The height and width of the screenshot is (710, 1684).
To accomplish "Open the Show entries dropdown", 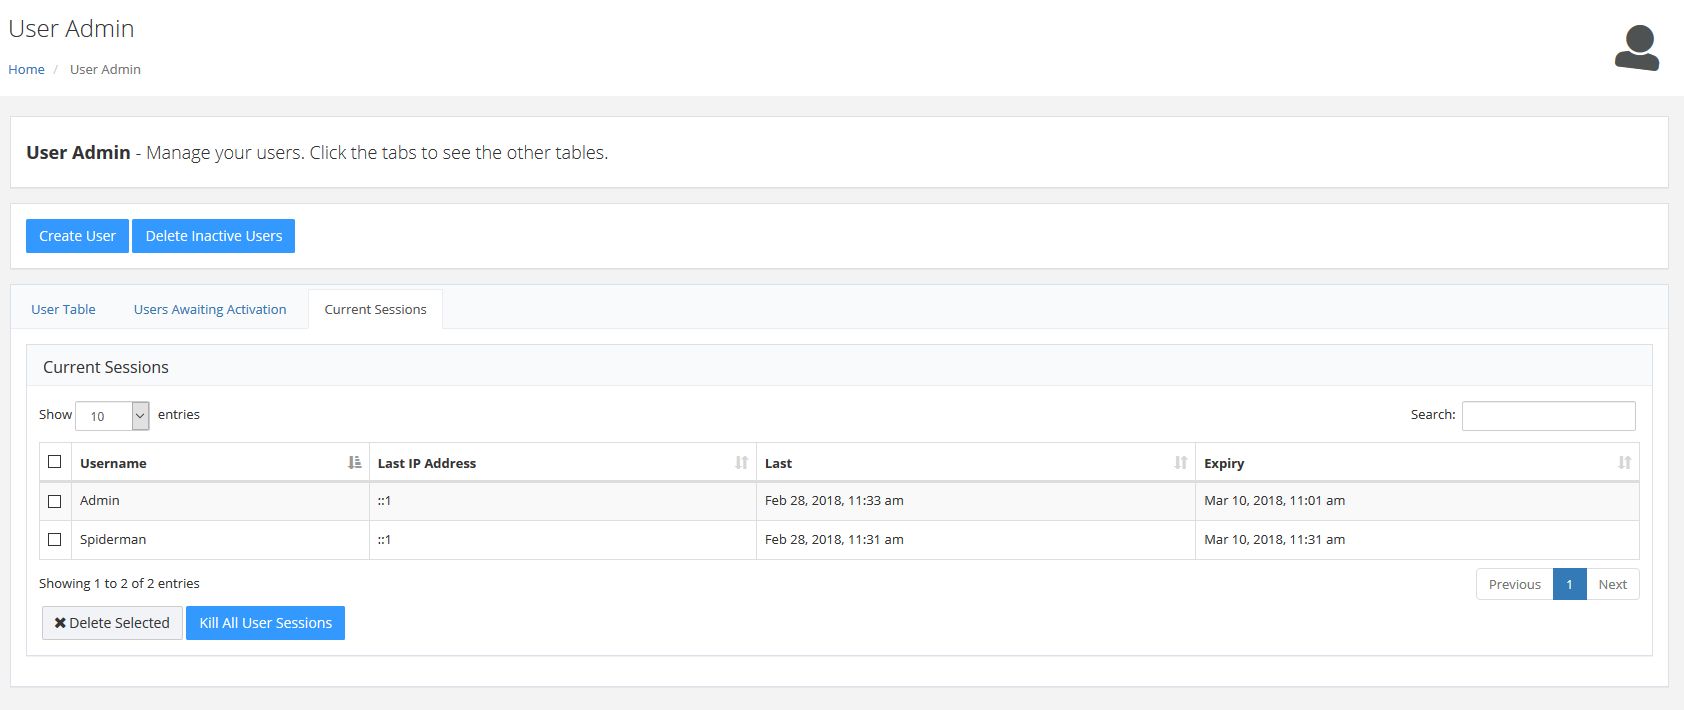I will click(x=112, y=416).
